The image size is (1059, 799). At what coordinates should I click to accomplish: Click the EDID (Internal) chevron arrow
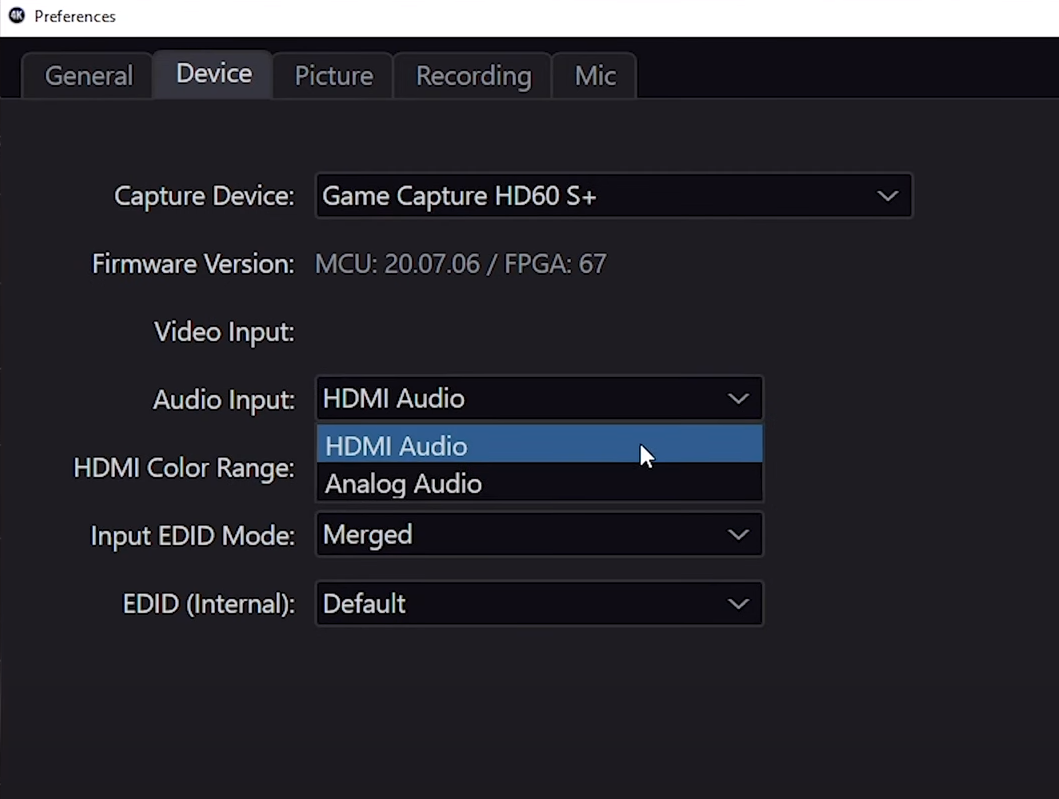[x=738, y=604]
